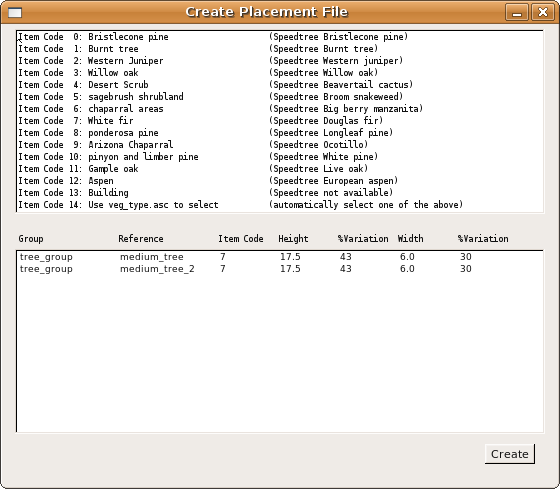Click the Item Code 4 Desert Scrub line
This screenshot has width=560, height=489.
click(x=215, y=85)
